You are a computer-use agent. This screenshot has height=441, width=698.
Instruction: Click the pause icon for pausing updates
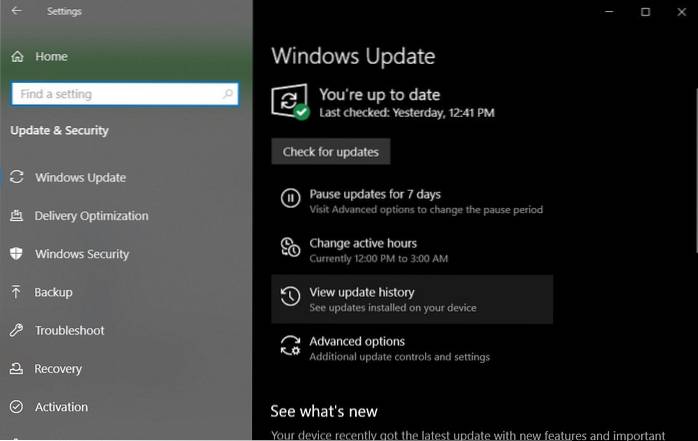(x=290, y=199)
